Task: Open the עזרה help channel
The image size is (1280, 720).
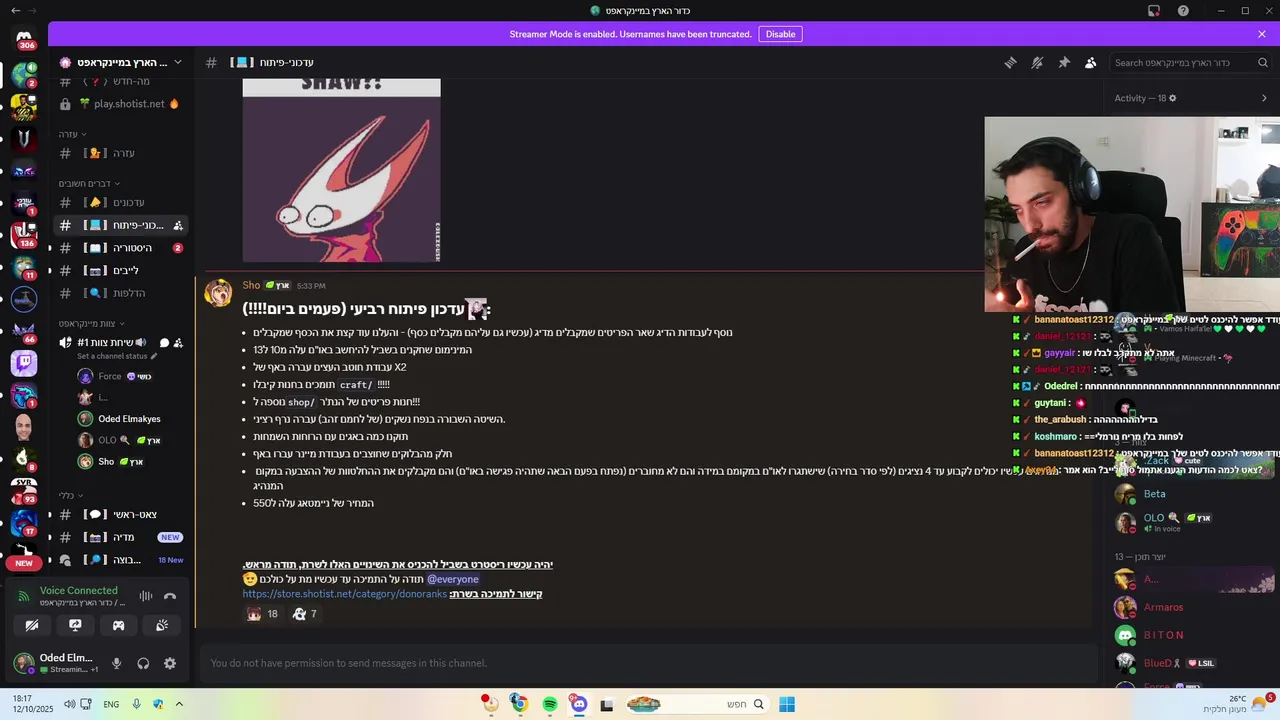Action: click(121, 153)
